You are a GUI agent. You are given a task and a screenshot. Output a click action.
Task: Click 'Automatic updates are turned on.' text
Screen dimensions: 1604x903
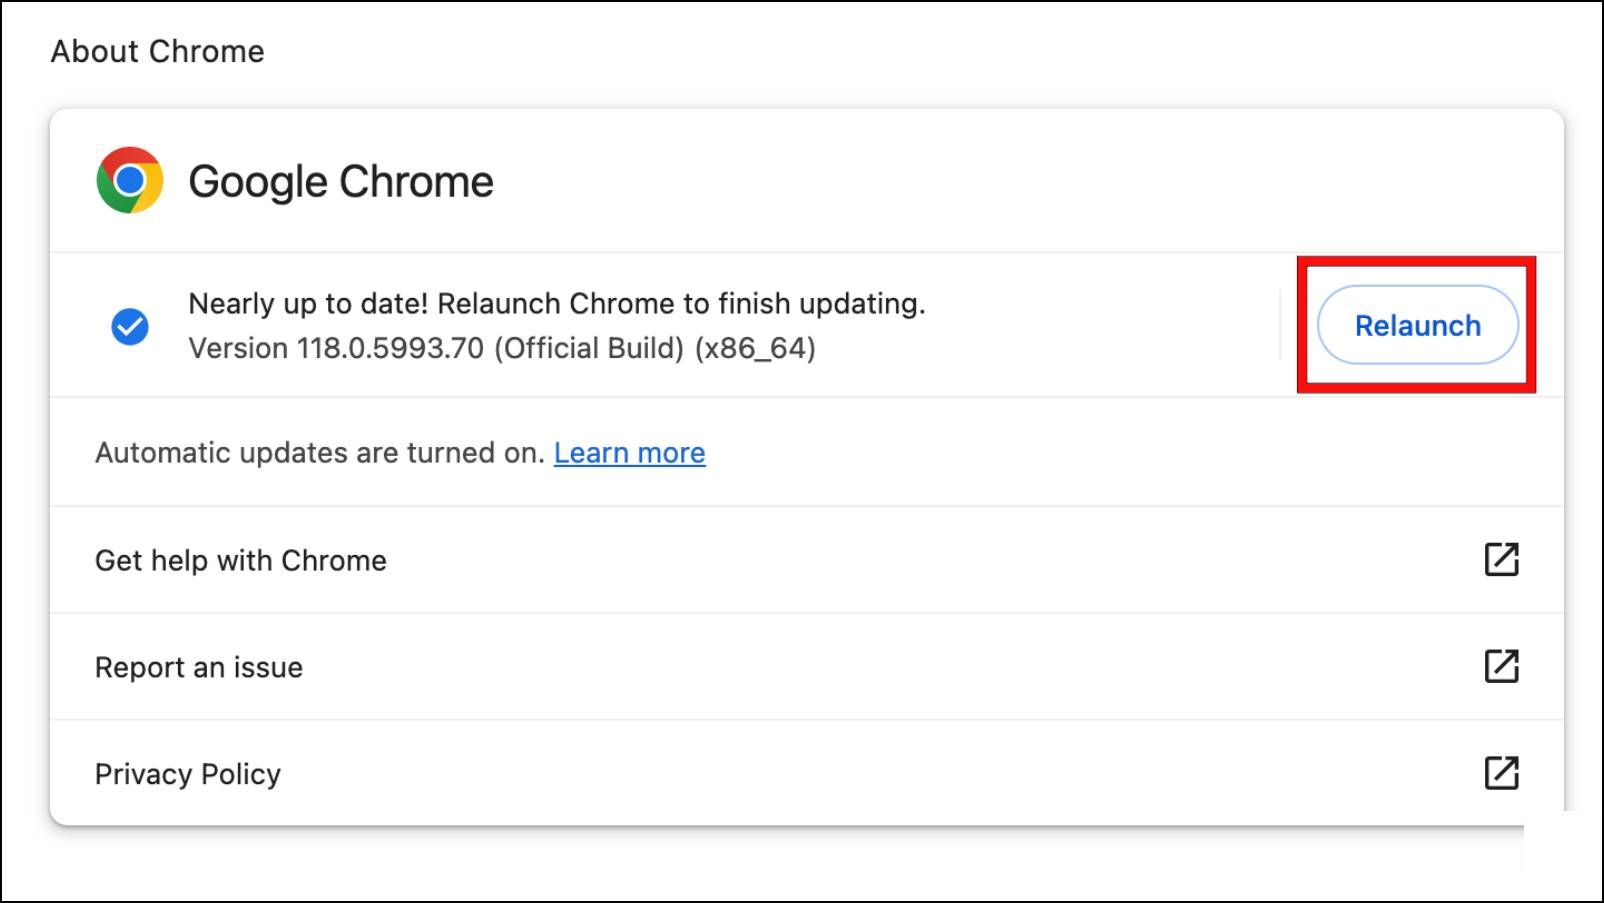(319, 453)
